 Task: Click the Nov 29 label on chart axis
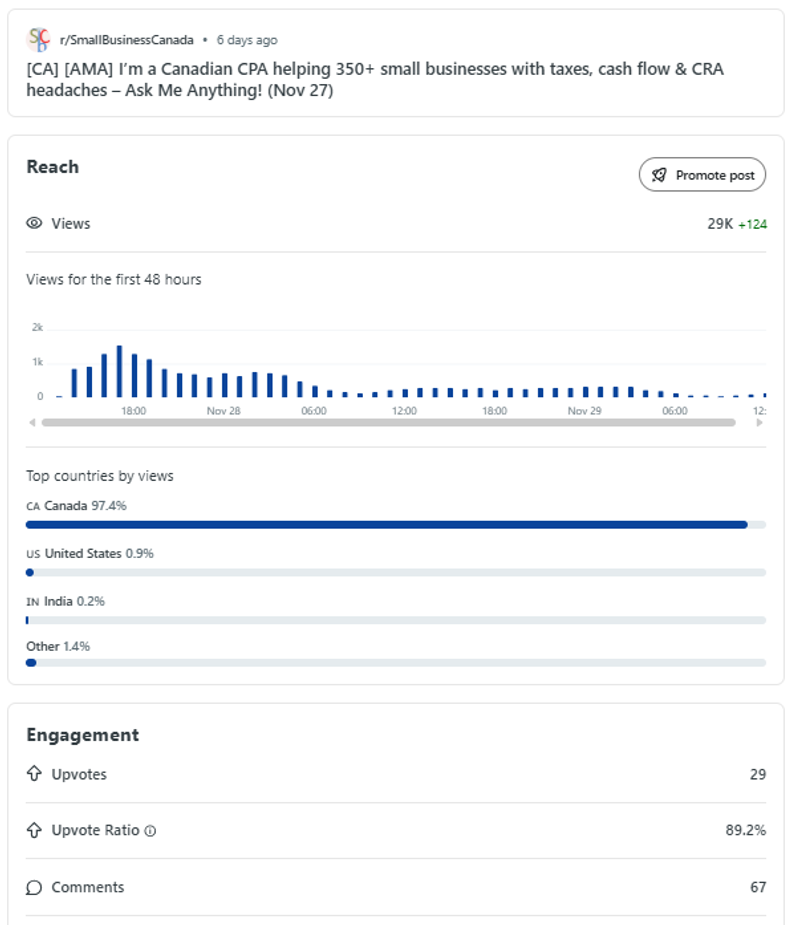(x=584, y=411)
